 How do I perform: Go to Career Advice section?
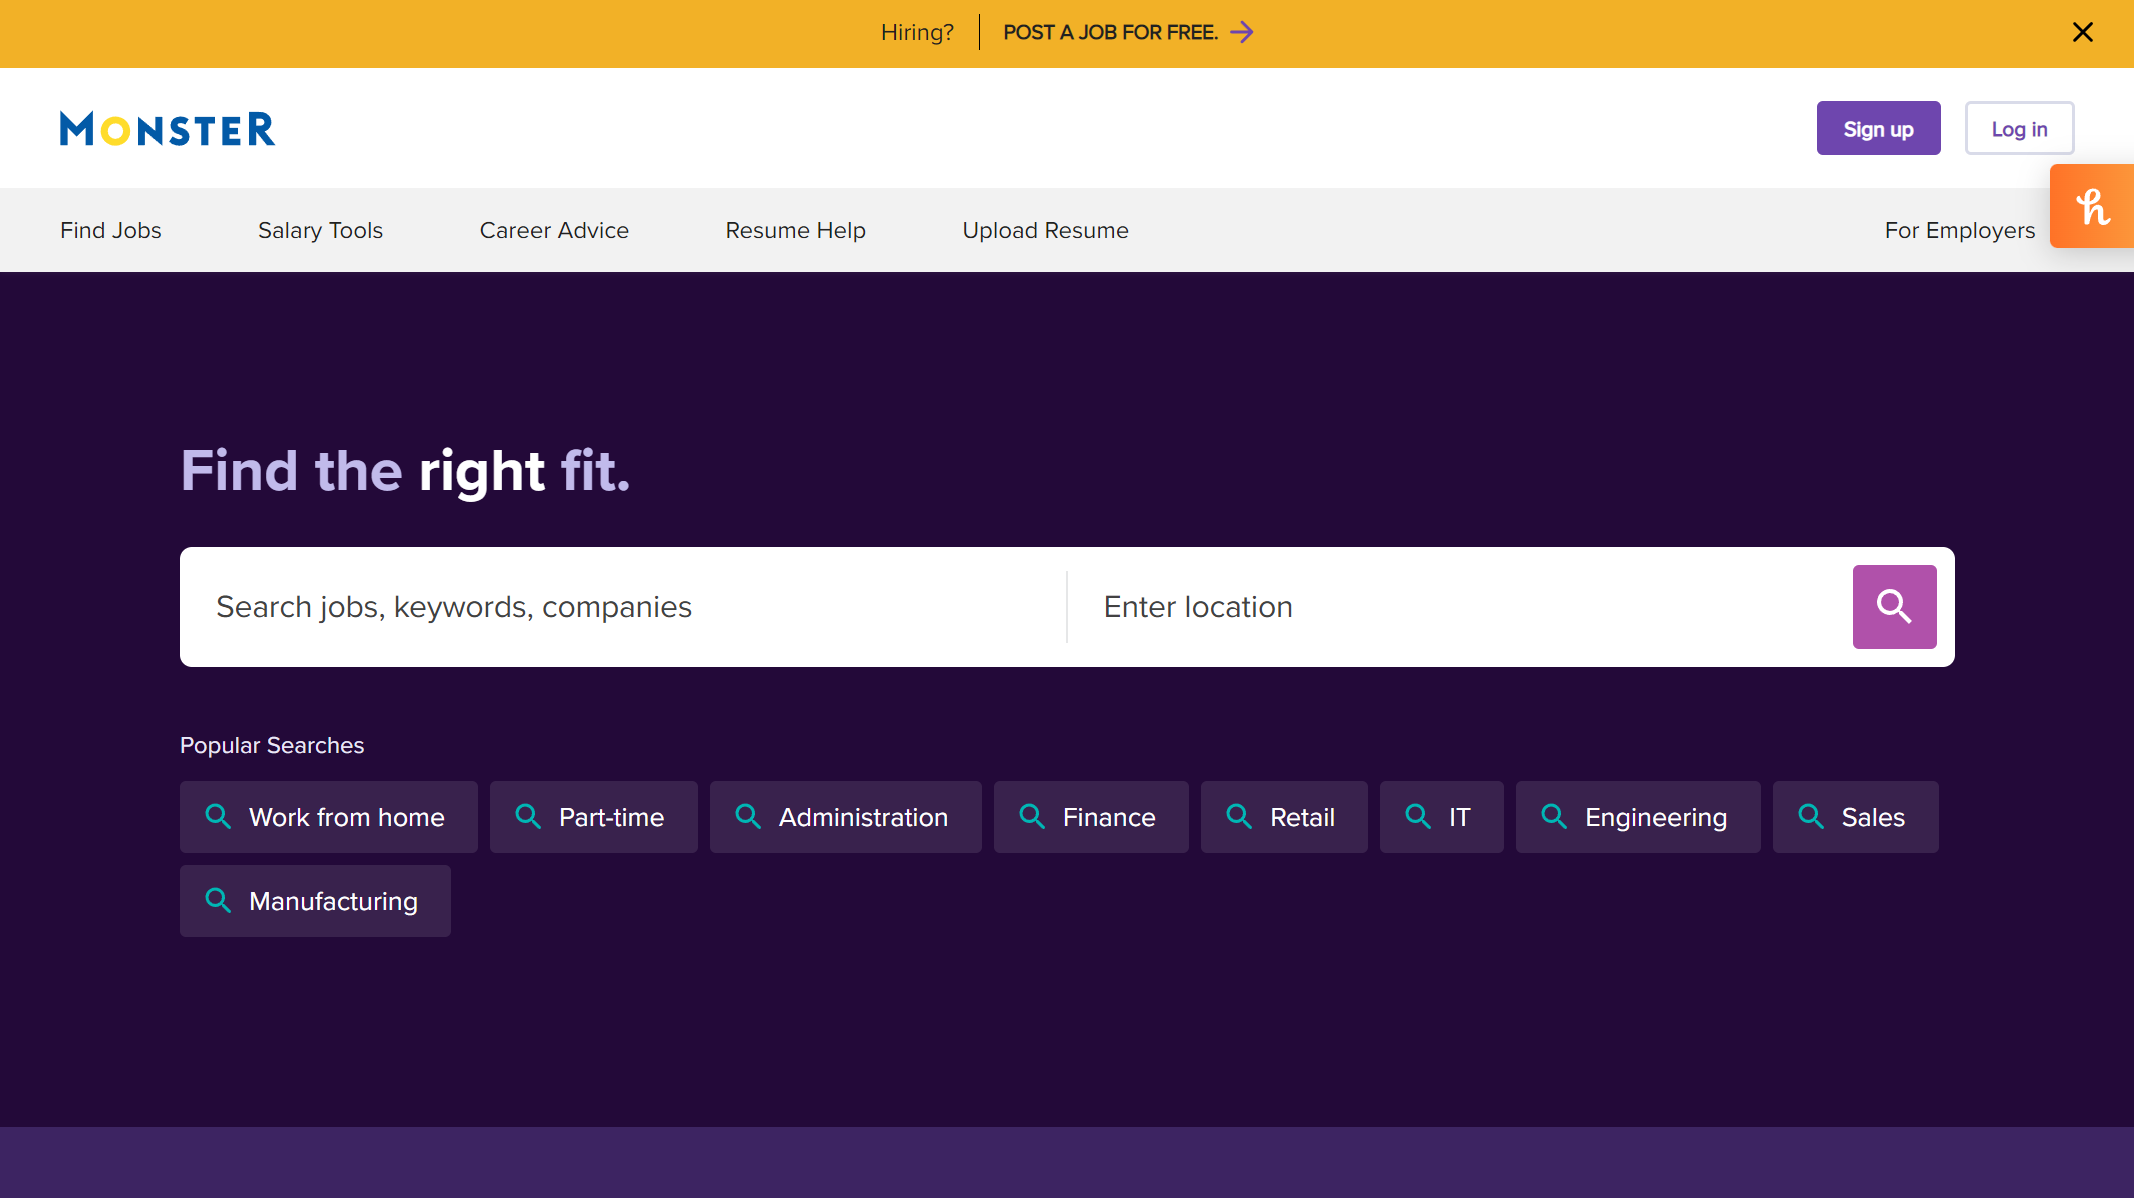(x=554, y=230)
